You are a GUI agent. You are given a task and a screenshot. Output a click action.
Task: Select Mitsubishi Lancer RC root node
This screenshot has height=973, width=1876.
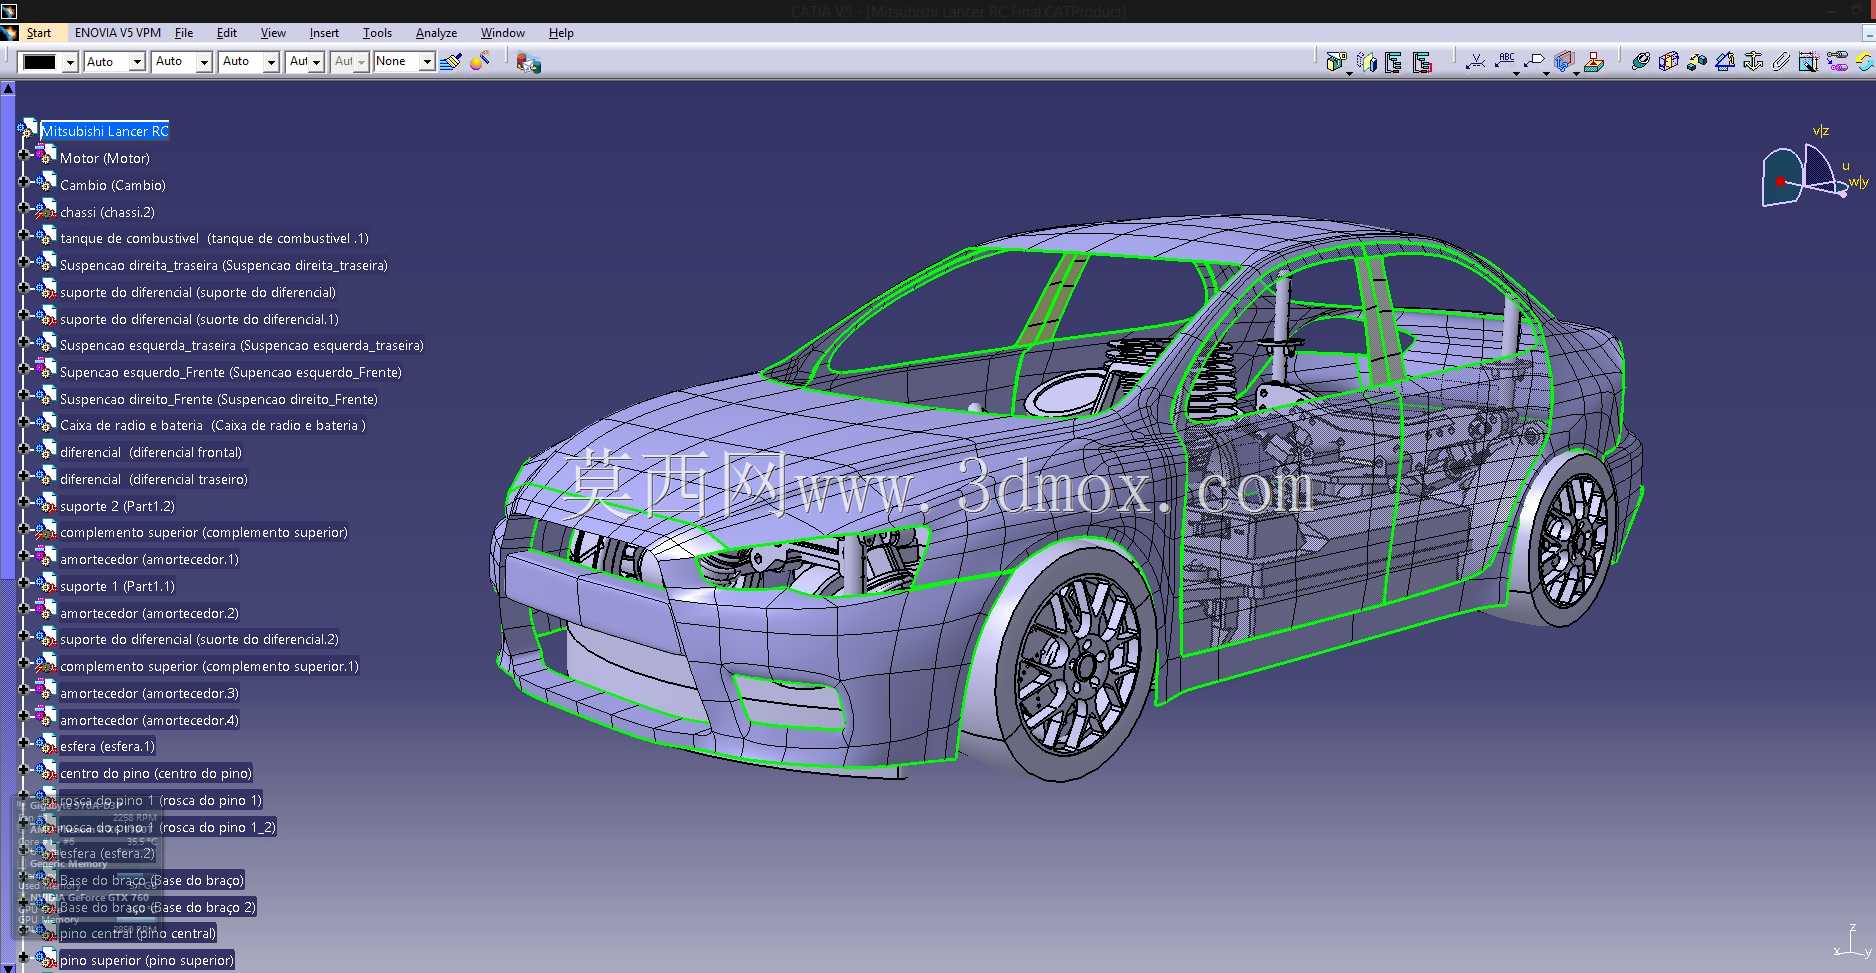click(x=105, y=131)
